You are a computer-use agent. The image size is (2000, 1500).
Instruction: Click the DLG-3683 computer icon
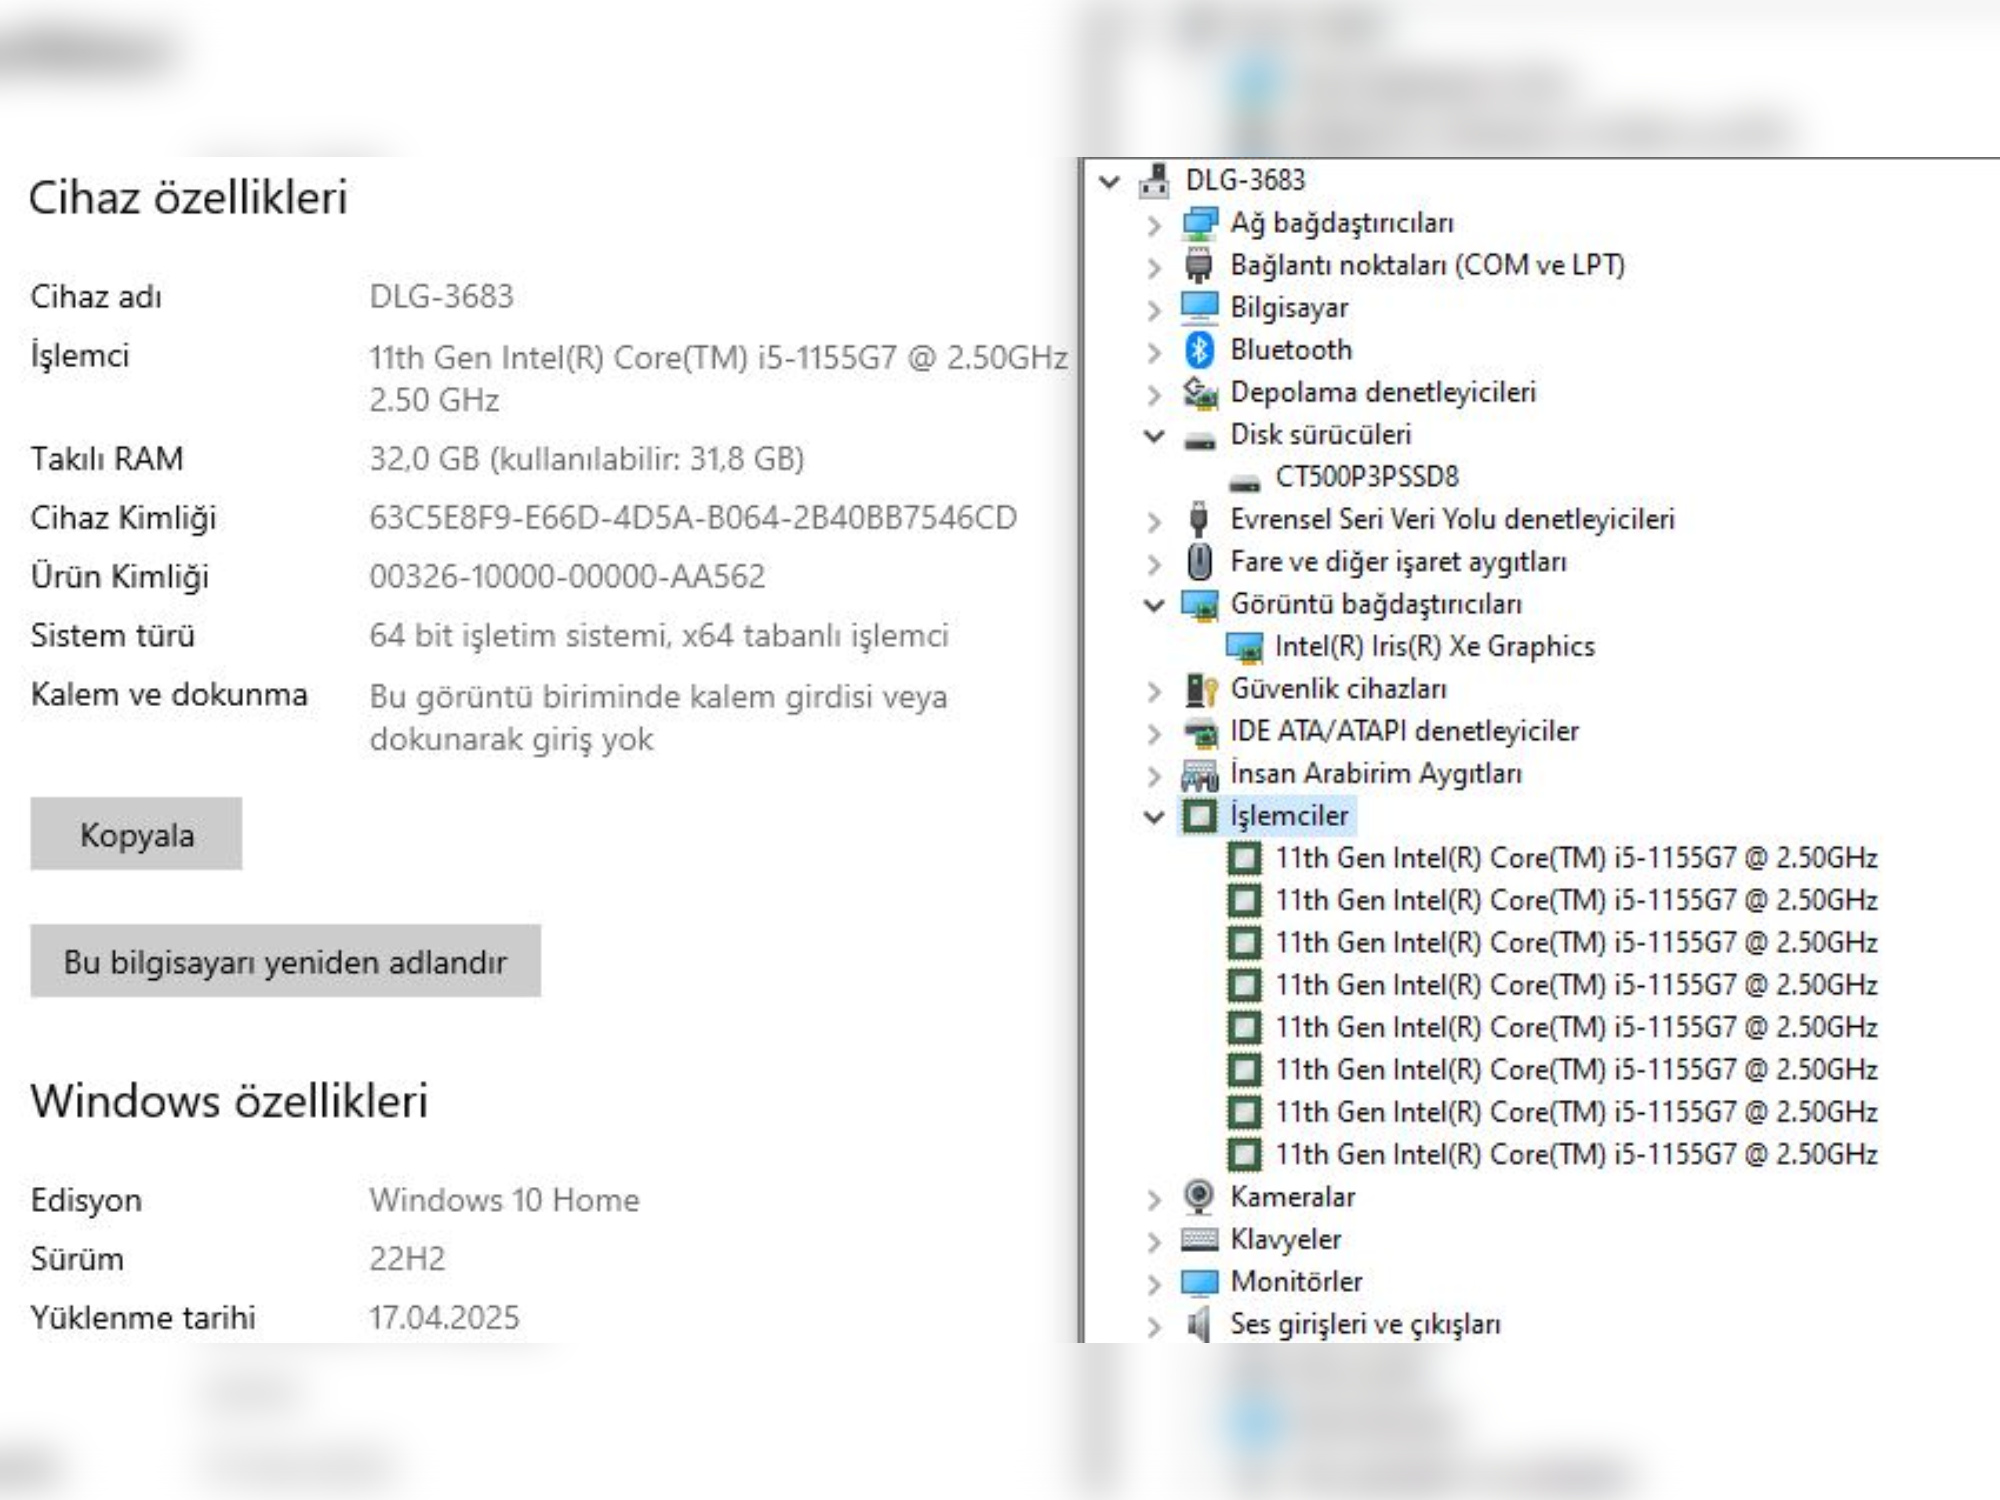1154,180
